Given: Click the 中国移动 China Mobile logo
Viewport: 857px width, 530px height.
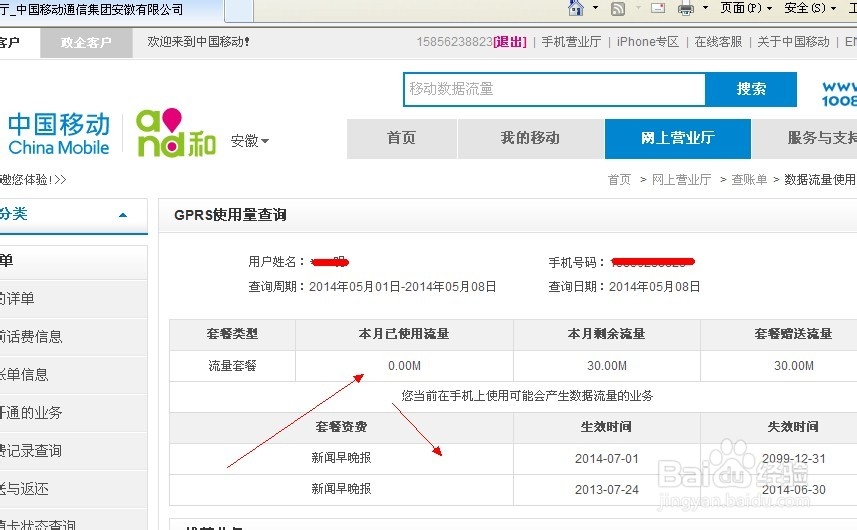Looking at the screenshot, I should [58, 134].
